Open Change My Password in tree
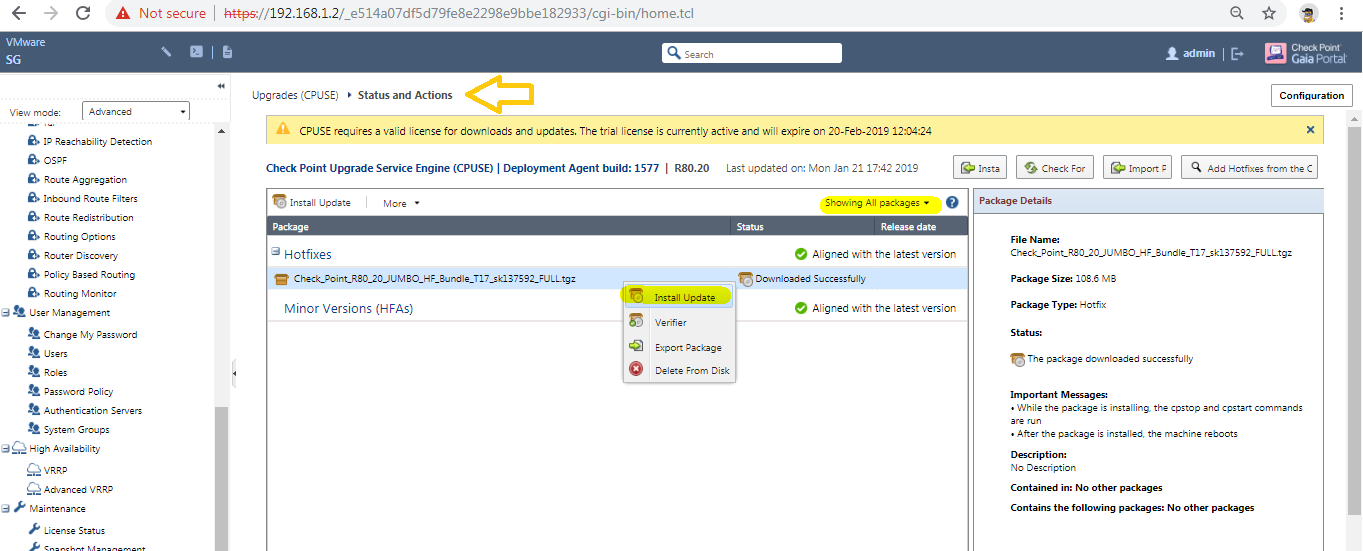Viewport: 1363px width, 551px height. point(90,335)
